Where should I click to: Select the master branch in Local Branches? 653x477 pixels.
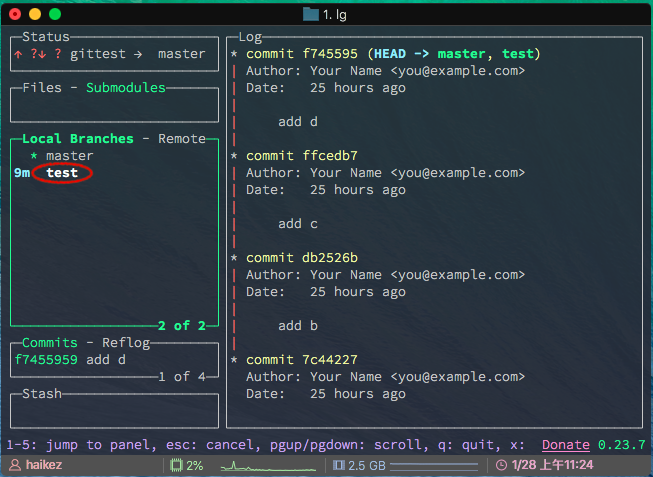pos(70,156)
